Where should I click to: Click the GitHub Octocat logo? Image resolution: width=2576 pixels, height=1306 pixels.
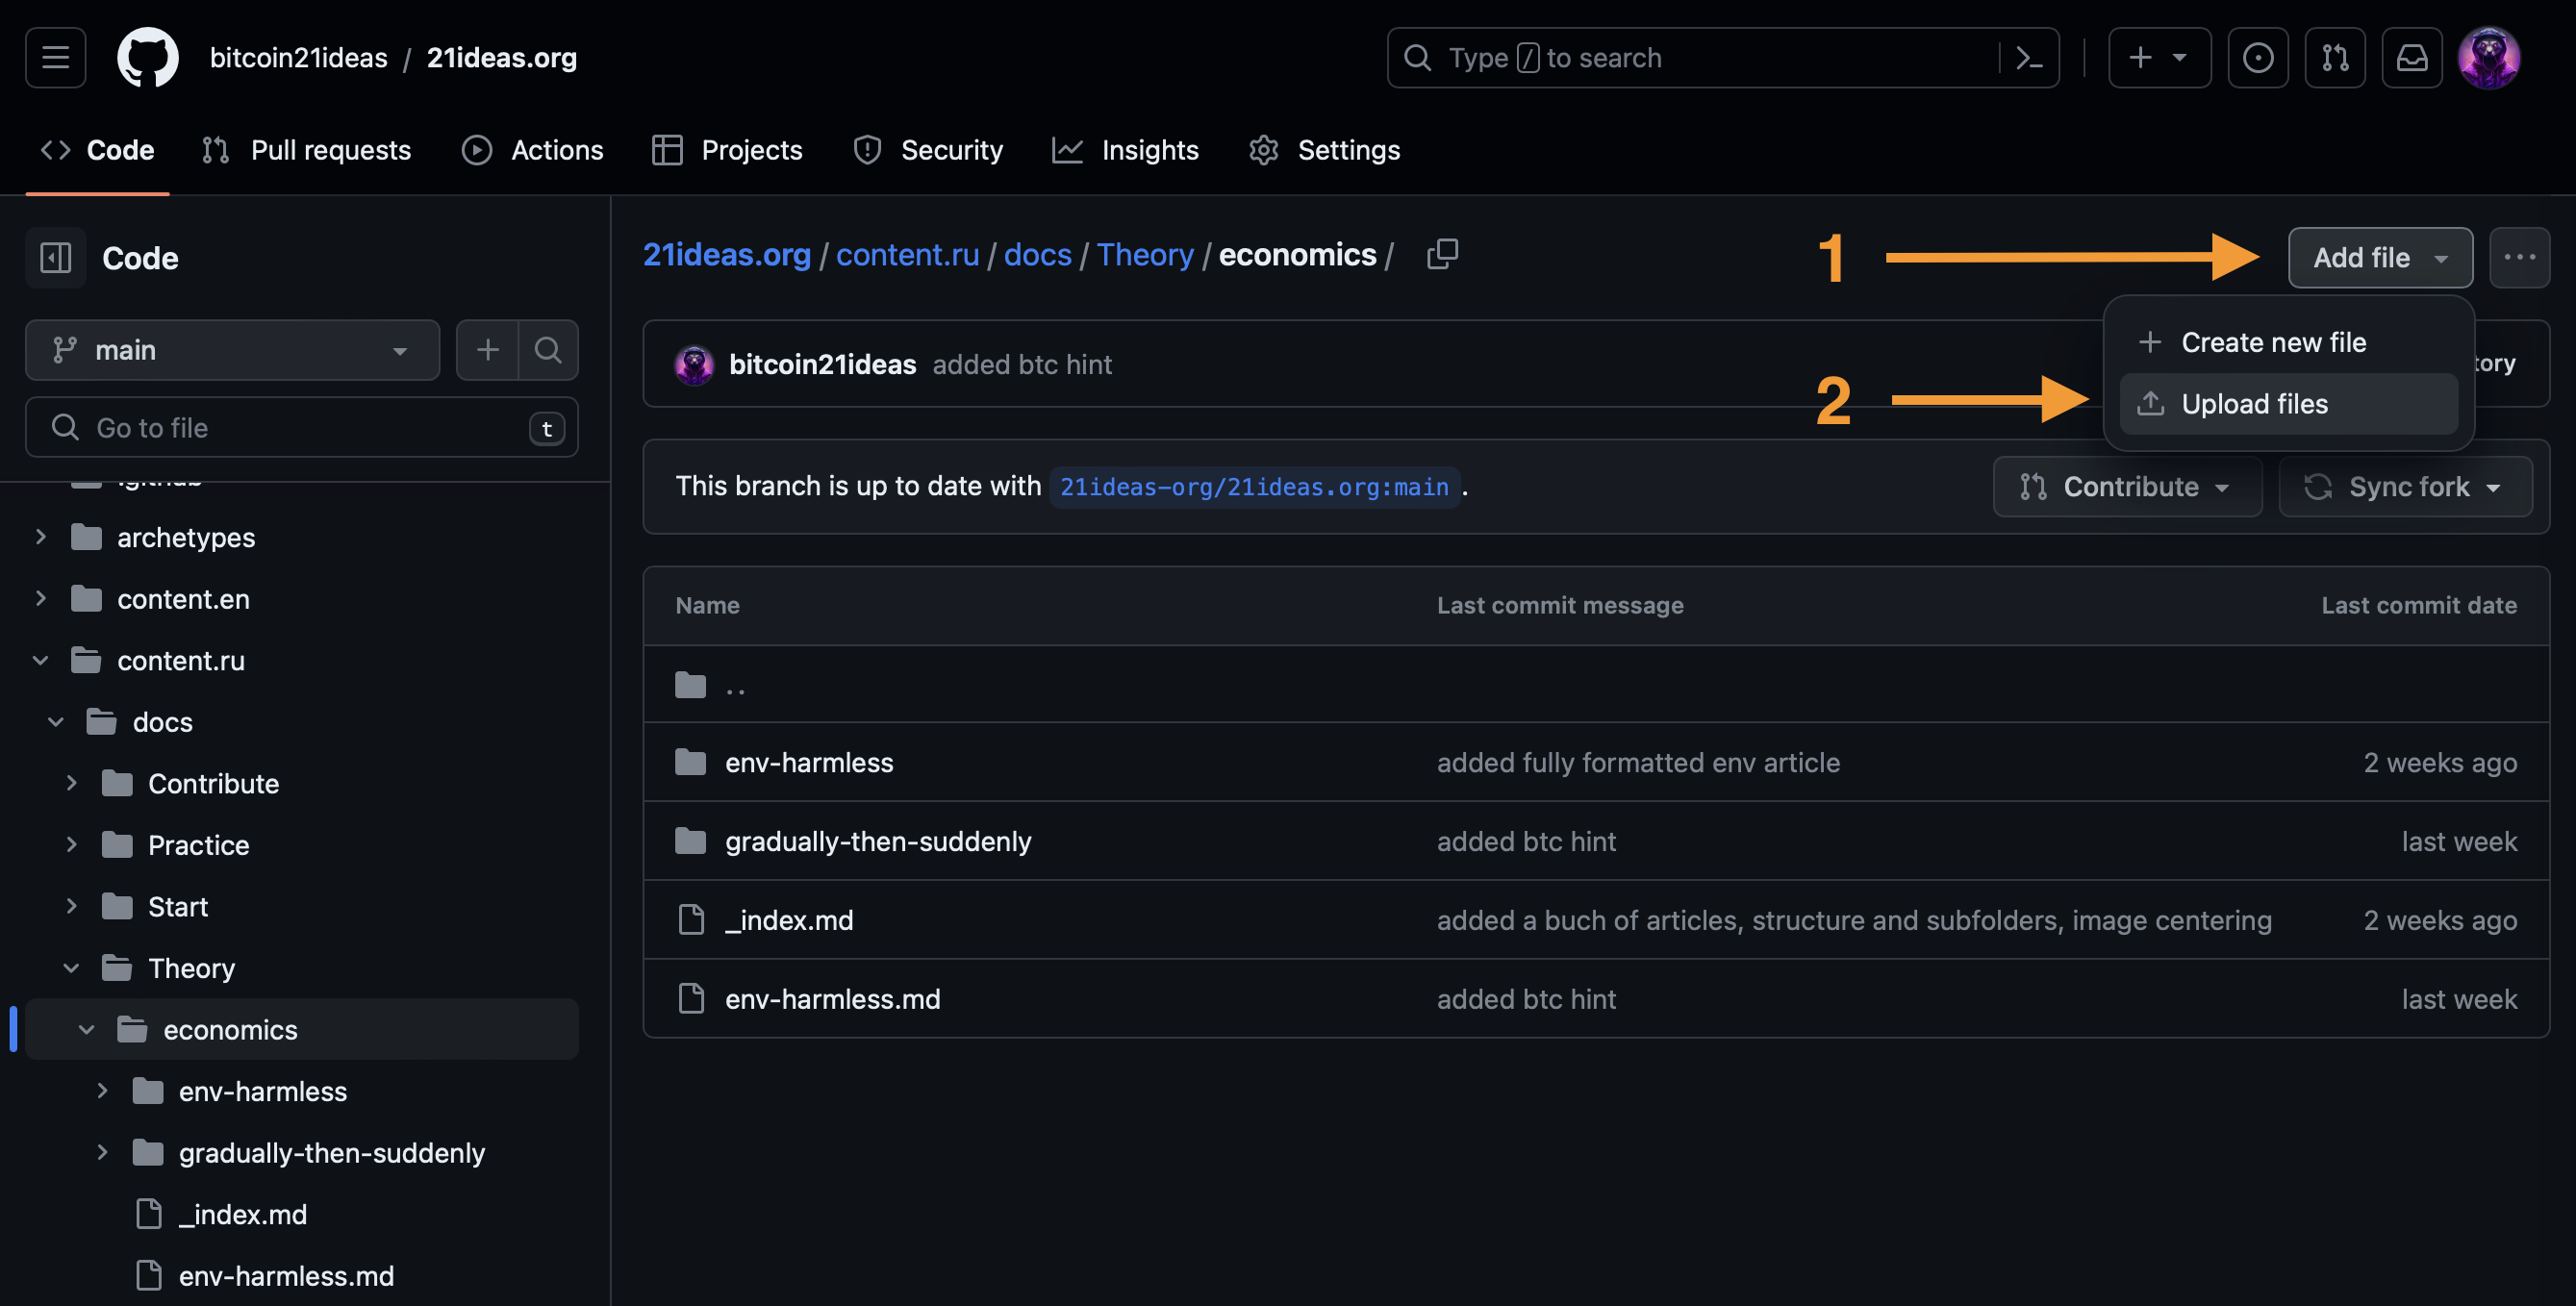coord(148,58)
